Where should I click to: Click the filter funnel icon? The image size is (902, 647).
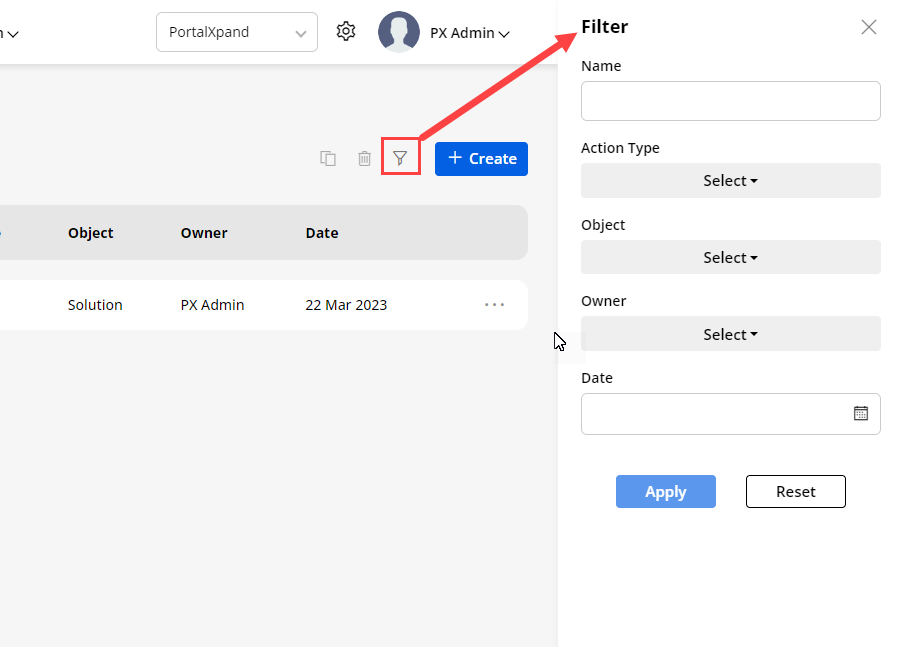400,158
